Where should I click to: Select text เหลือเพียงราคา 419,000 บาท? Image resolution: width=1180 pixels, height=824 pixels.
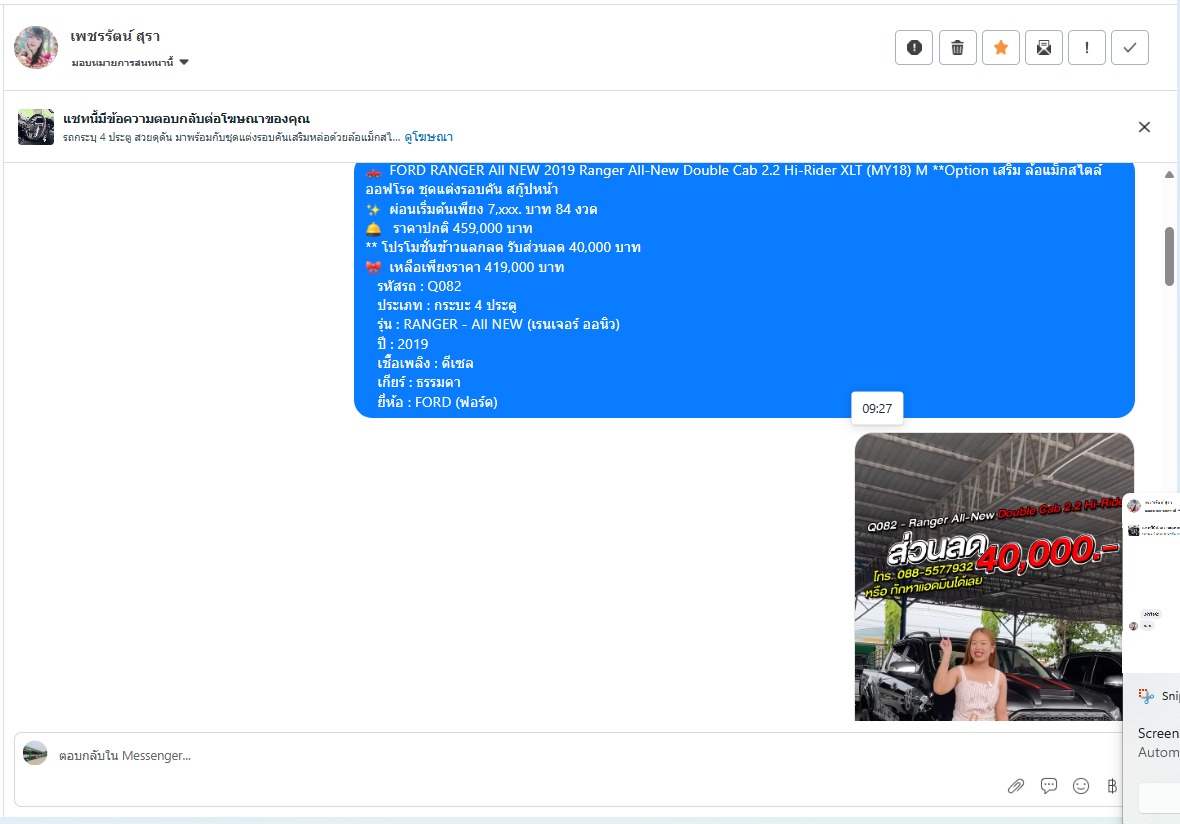[476, 267]
